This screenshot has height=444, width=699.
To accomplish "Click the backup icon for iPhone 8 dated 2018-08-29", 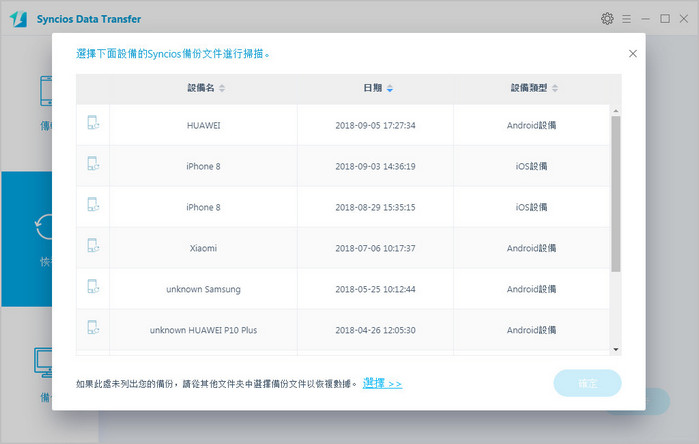I will (93, 205).
